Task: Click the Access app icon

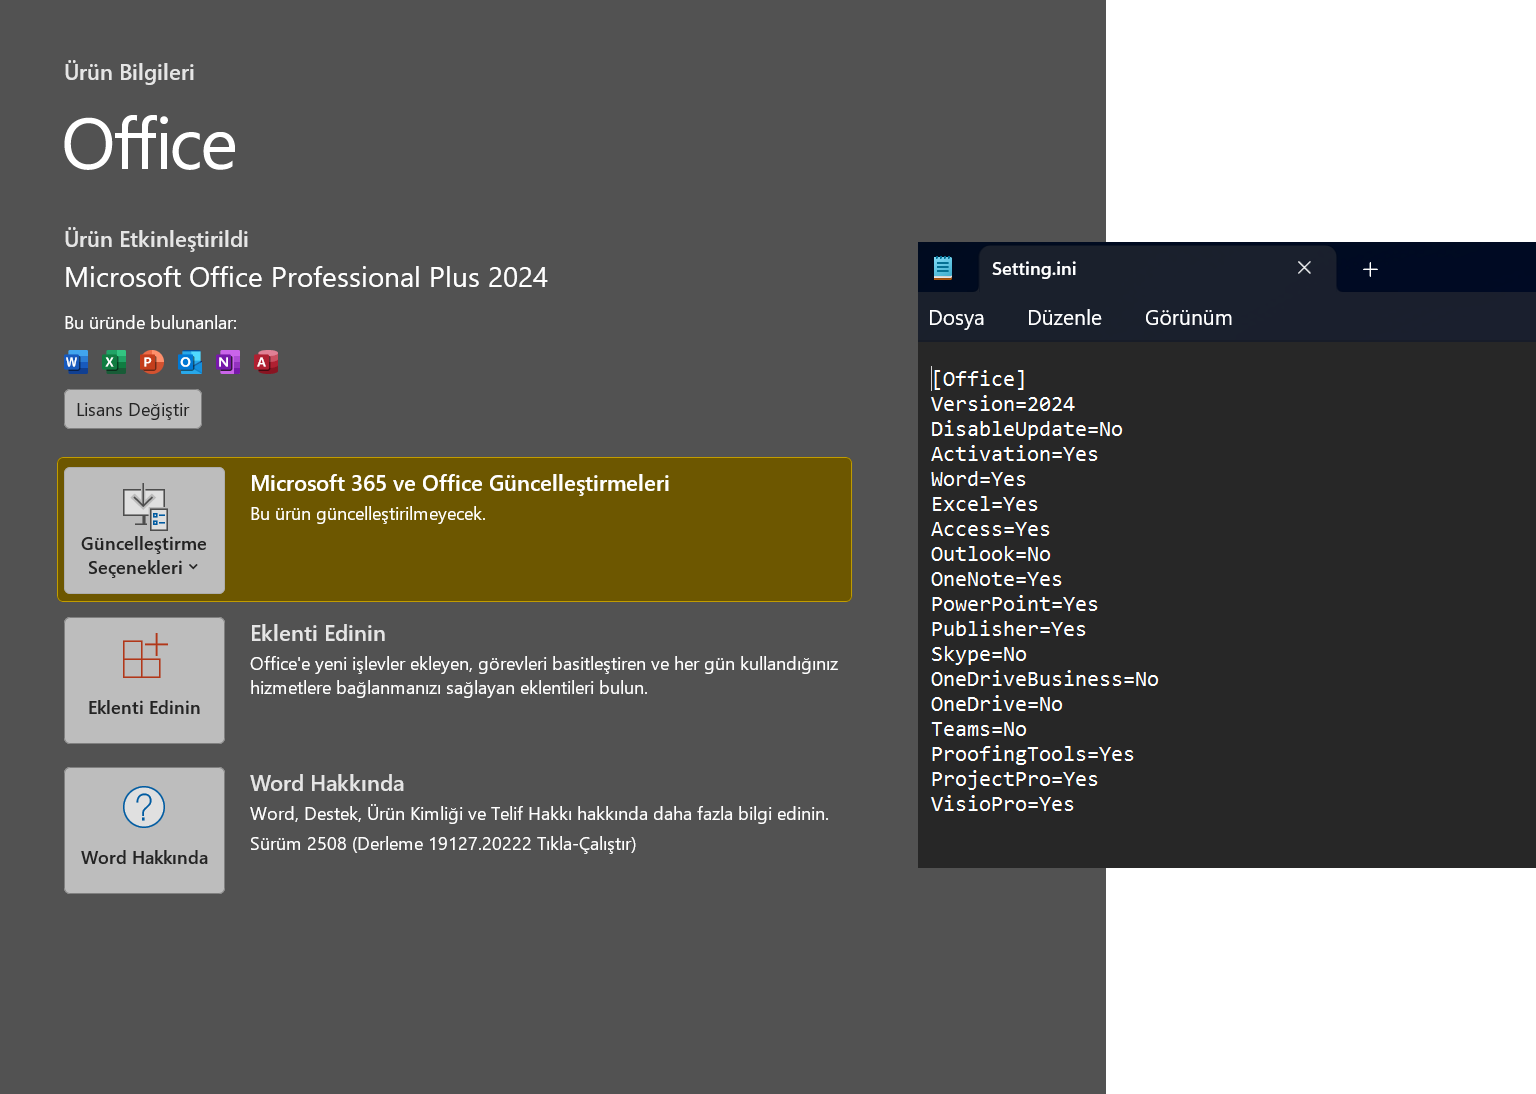Action: (266, 362)
